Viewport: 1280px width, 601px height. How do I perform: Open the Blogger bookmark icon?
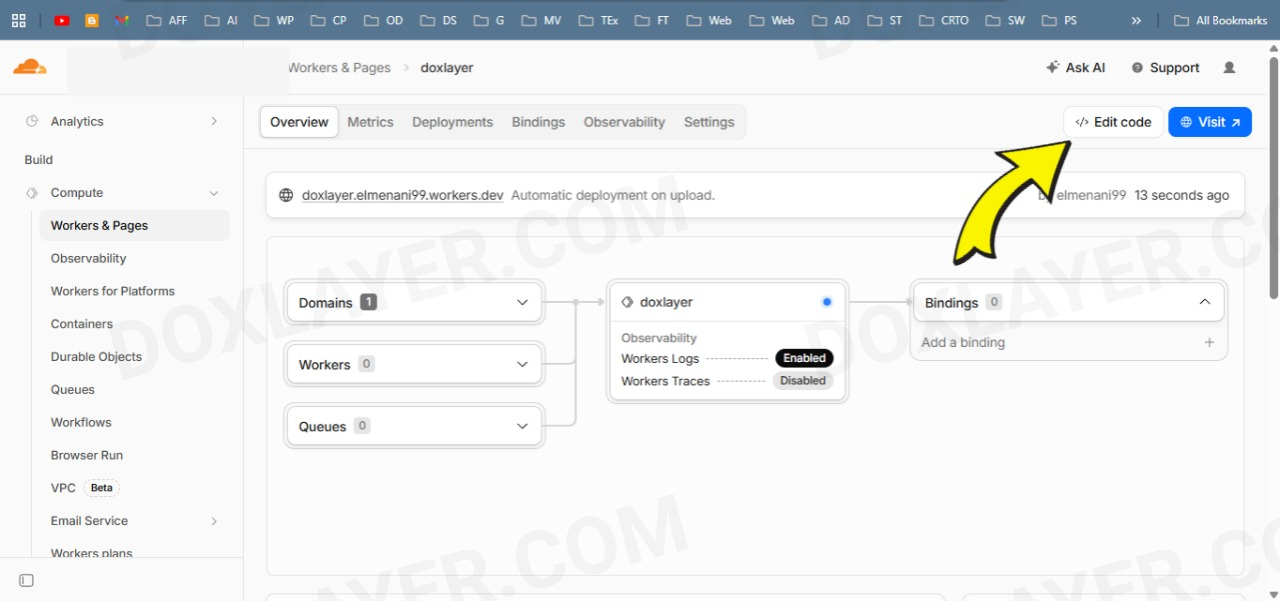(92, 20)
